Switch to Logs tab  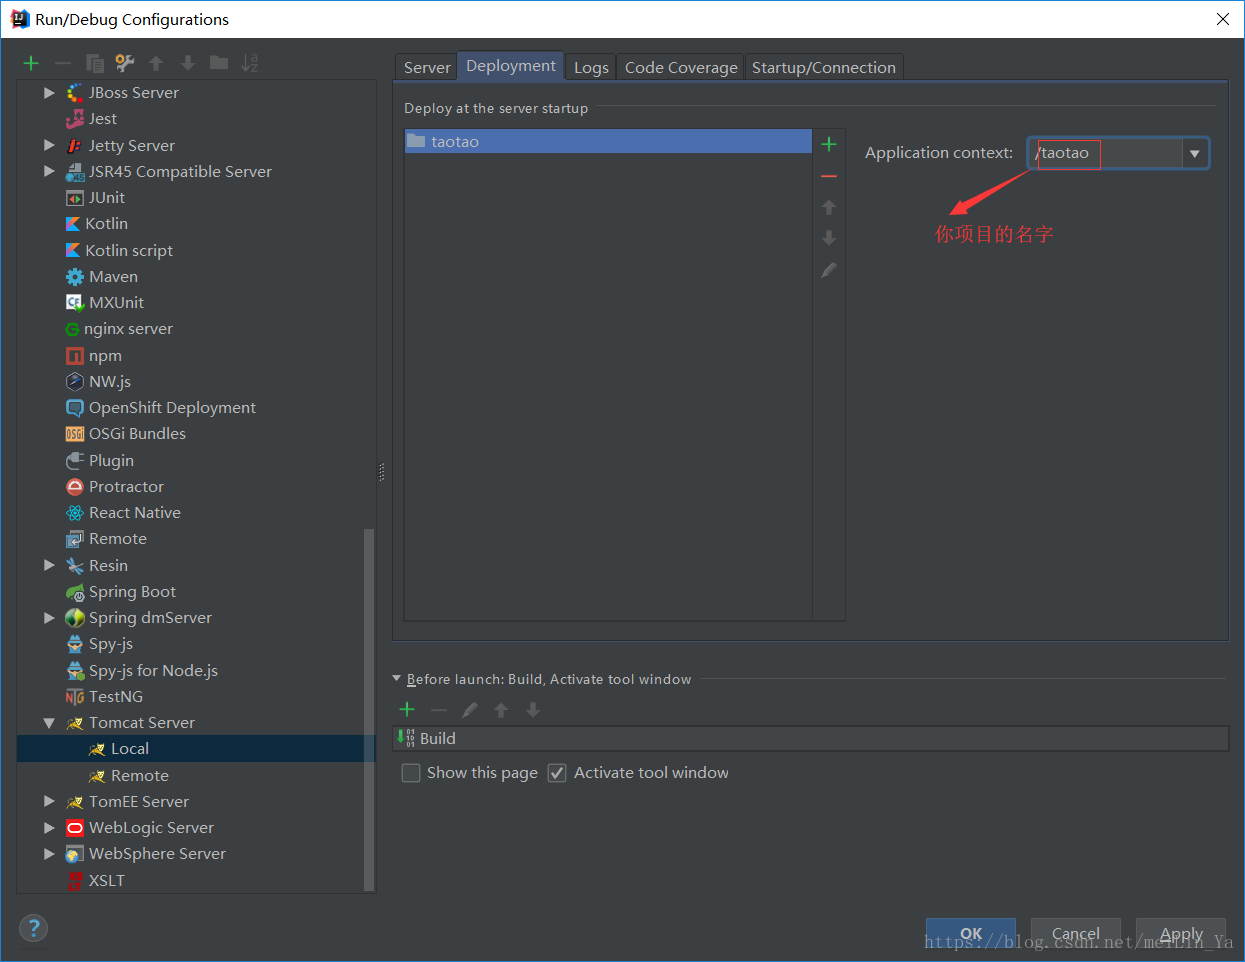(591, 67)
